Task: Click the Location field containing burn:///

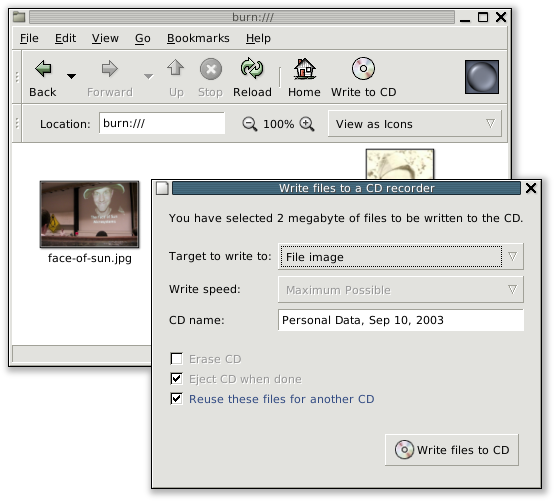Action: (162, 123)
